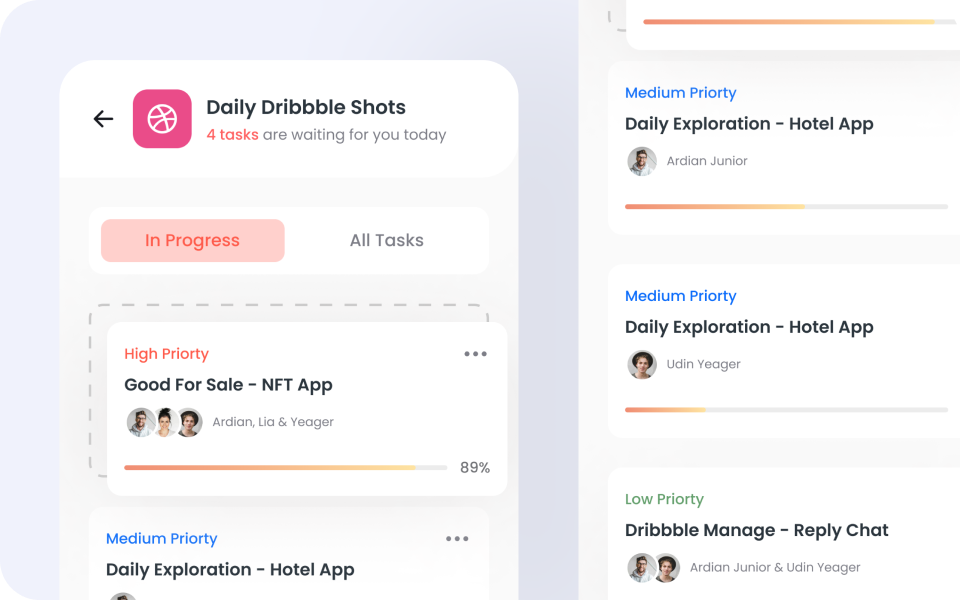Click the 89% progress bar
Viewport: 960px width, 600px height.
[x=285, y=468]
